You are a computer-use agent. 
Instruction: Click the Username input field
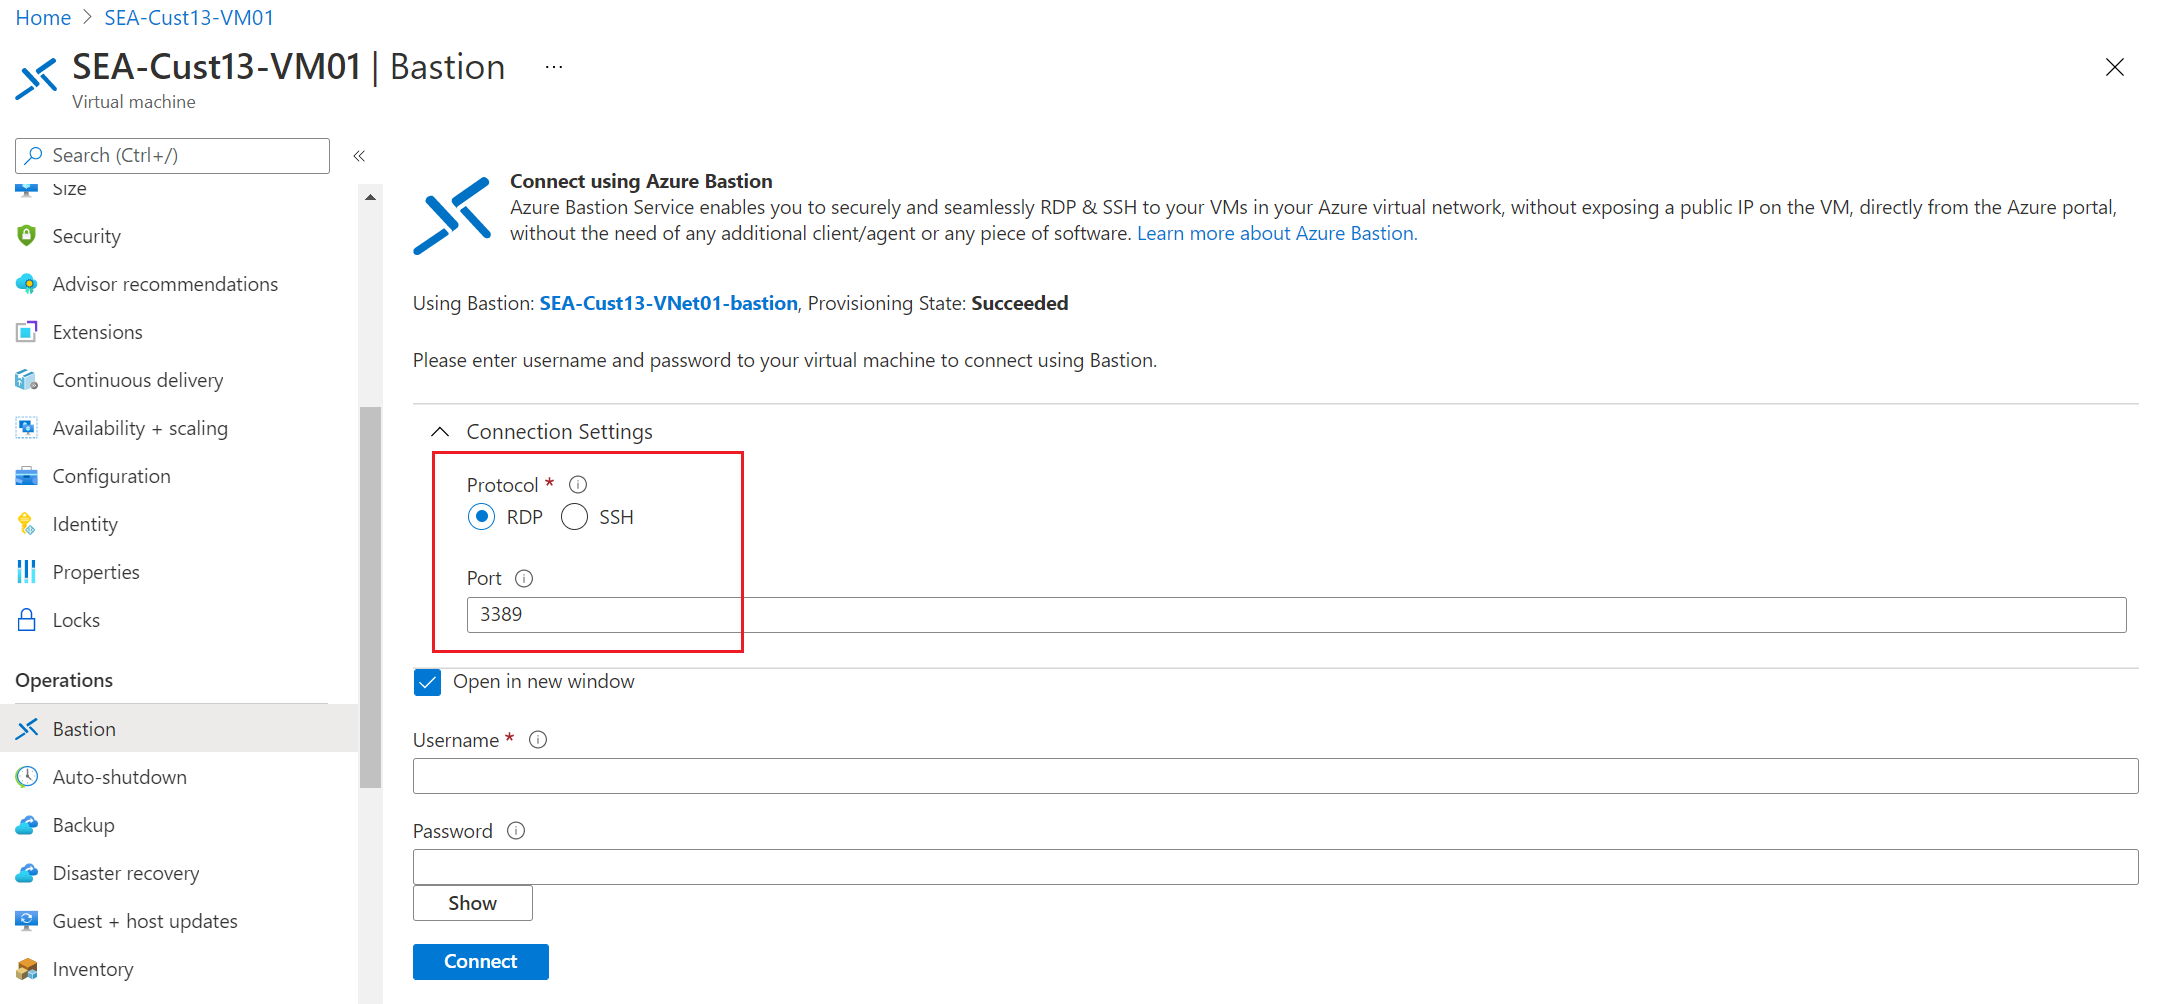(1275, 776)
